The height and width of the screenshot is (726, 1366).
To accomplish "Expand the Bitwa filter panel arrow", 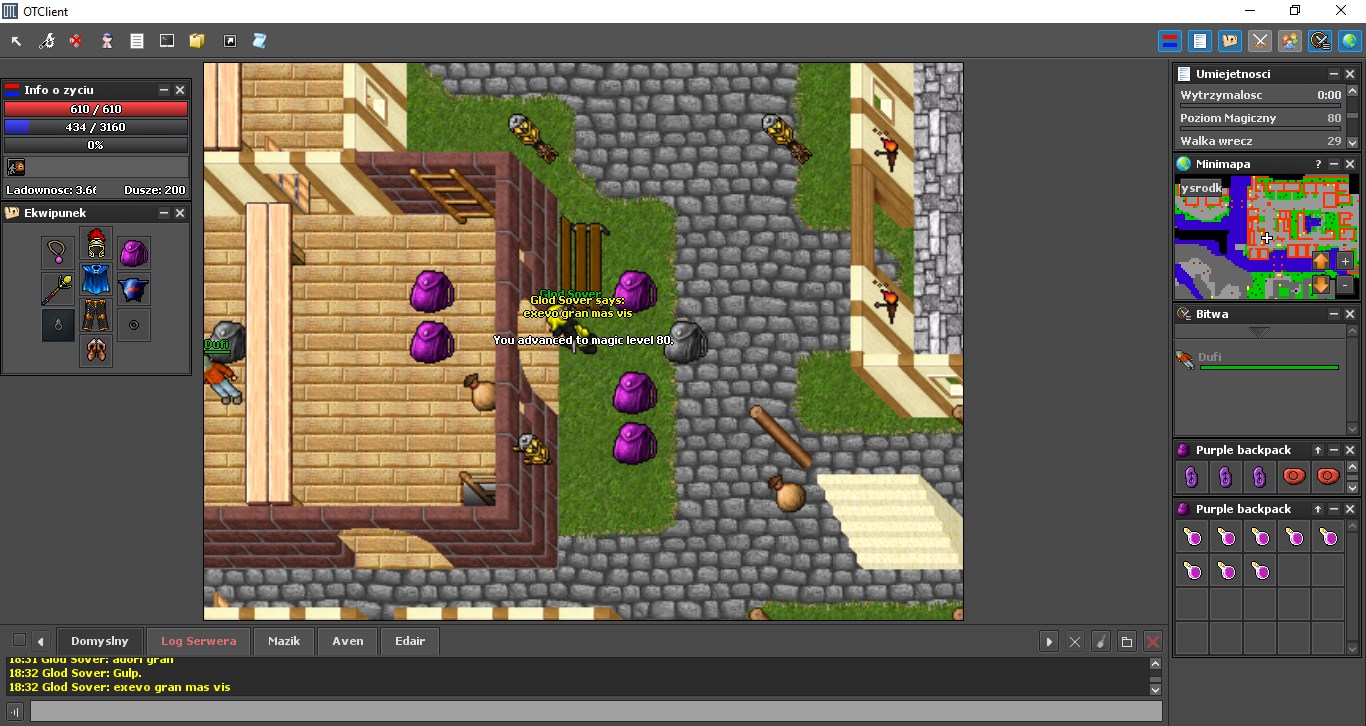I will point(1258,332).
